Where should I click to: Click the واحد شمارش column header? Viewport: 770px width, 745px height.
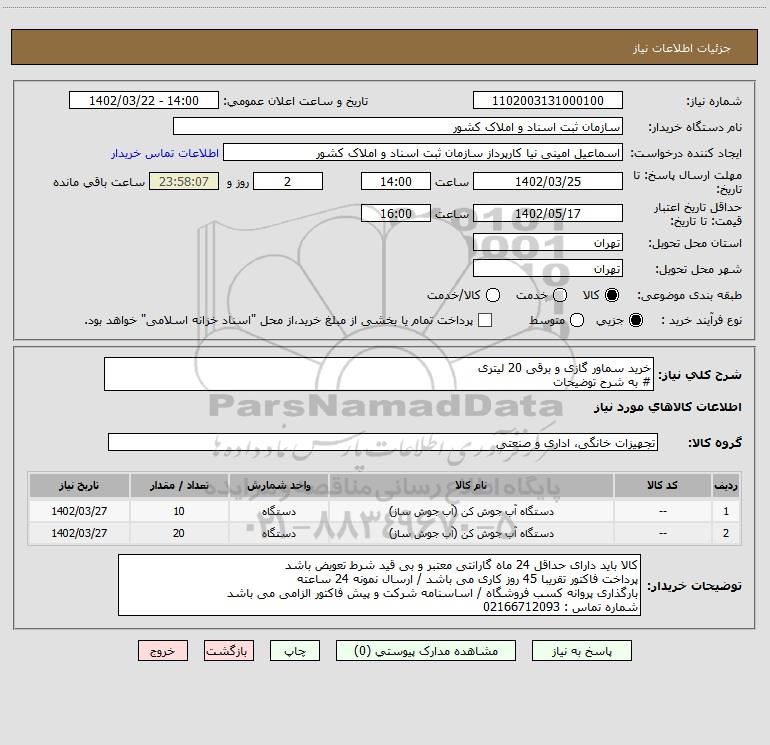278,485
